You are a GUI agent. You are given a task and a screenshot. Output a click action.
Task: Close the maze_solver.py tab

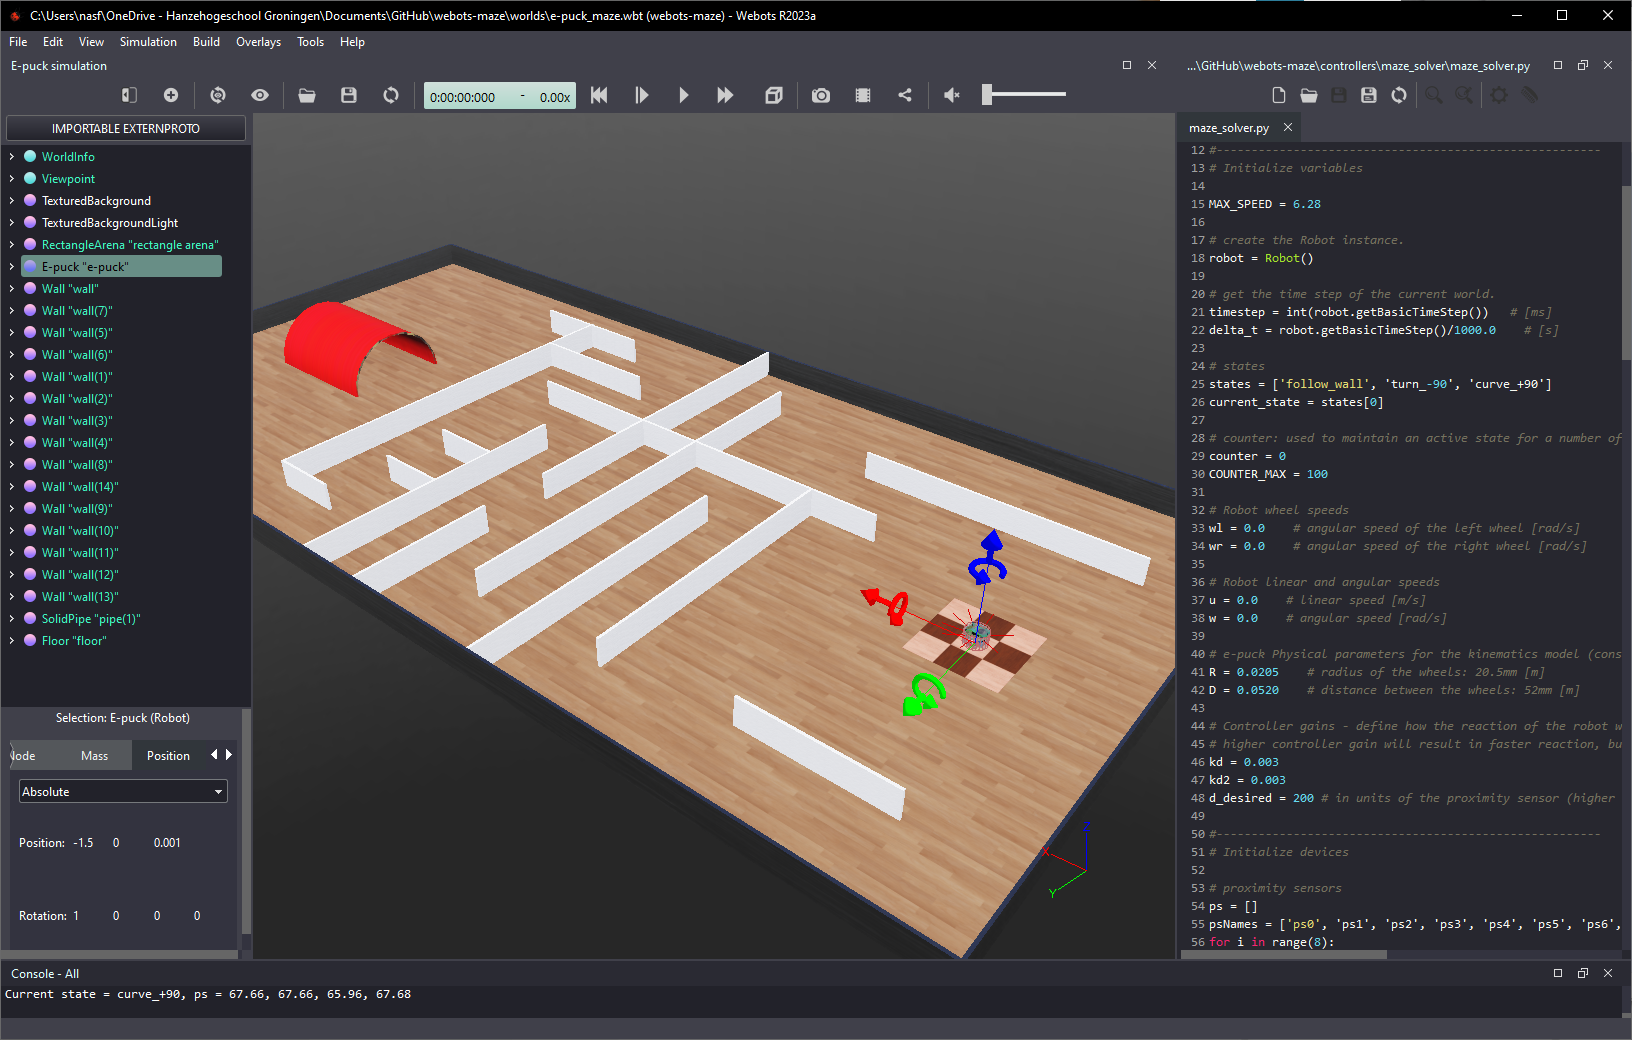click(x=1288, y=127)
